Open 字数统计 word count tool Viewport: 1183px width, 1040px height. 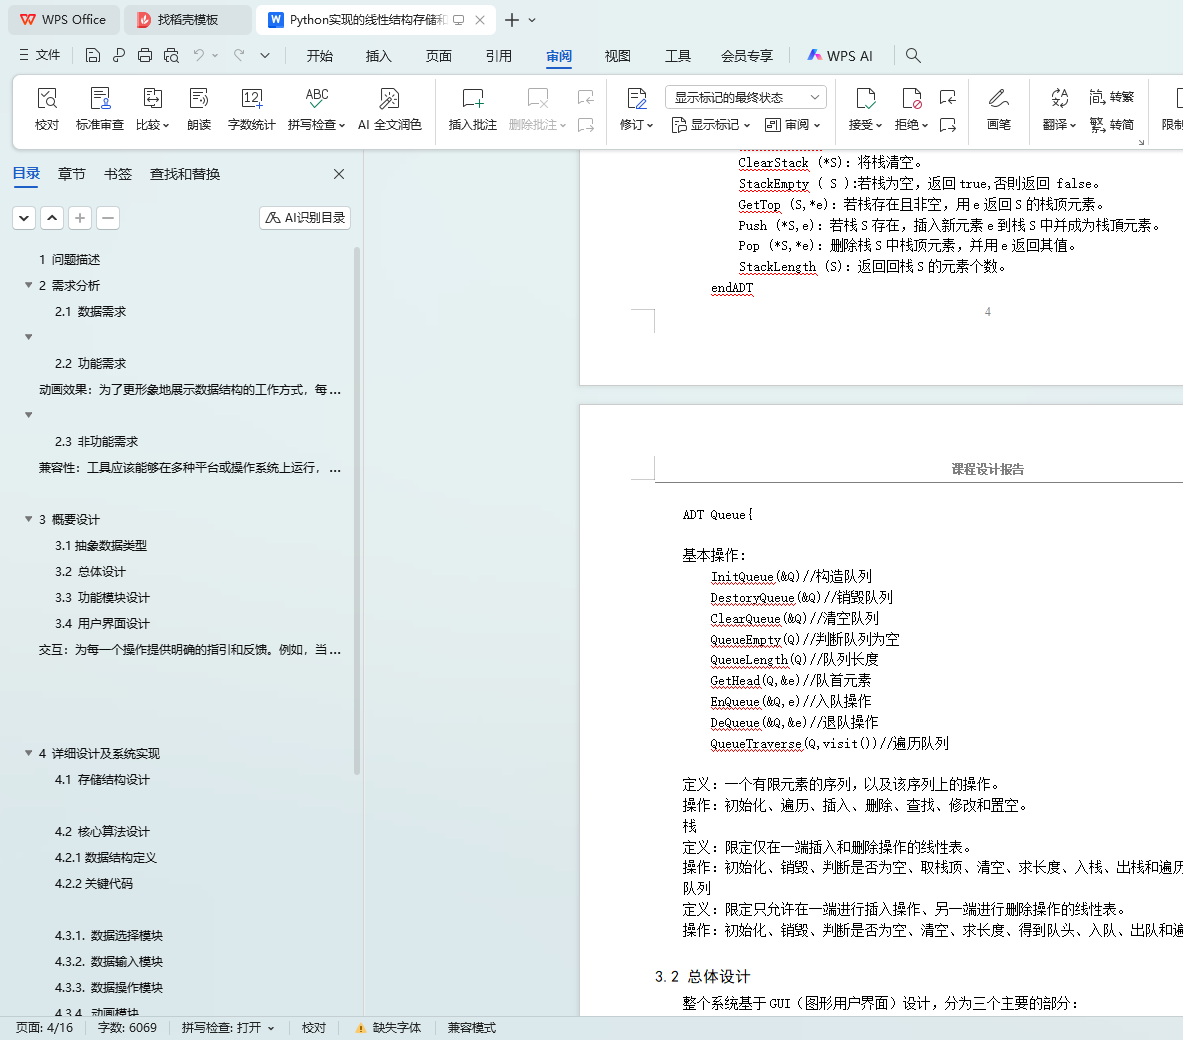(251, 98)
